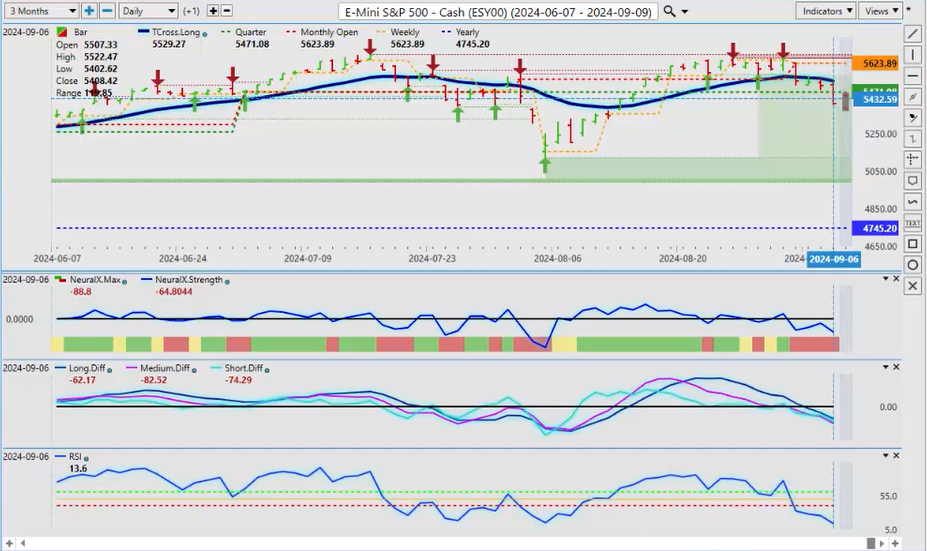The height and width of the screenshot is (551, 927).
Task: Open the Views dropdown menu
Action: pyautogui.click(x=880, y=11)
